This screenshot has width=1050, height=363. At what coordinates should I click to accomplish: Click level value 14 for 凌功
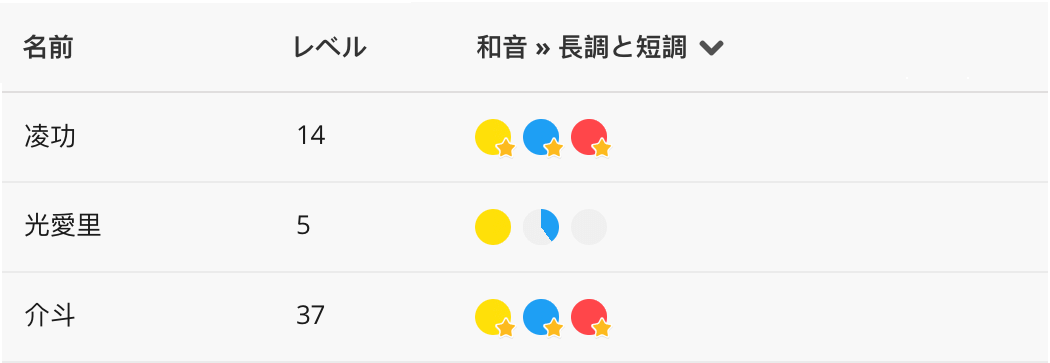(311, 136)
